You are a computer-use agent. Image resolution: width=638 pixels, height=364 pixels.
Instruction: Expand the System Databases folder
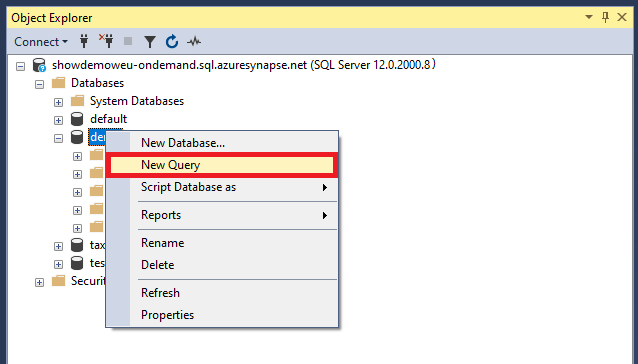coord(59,102)
